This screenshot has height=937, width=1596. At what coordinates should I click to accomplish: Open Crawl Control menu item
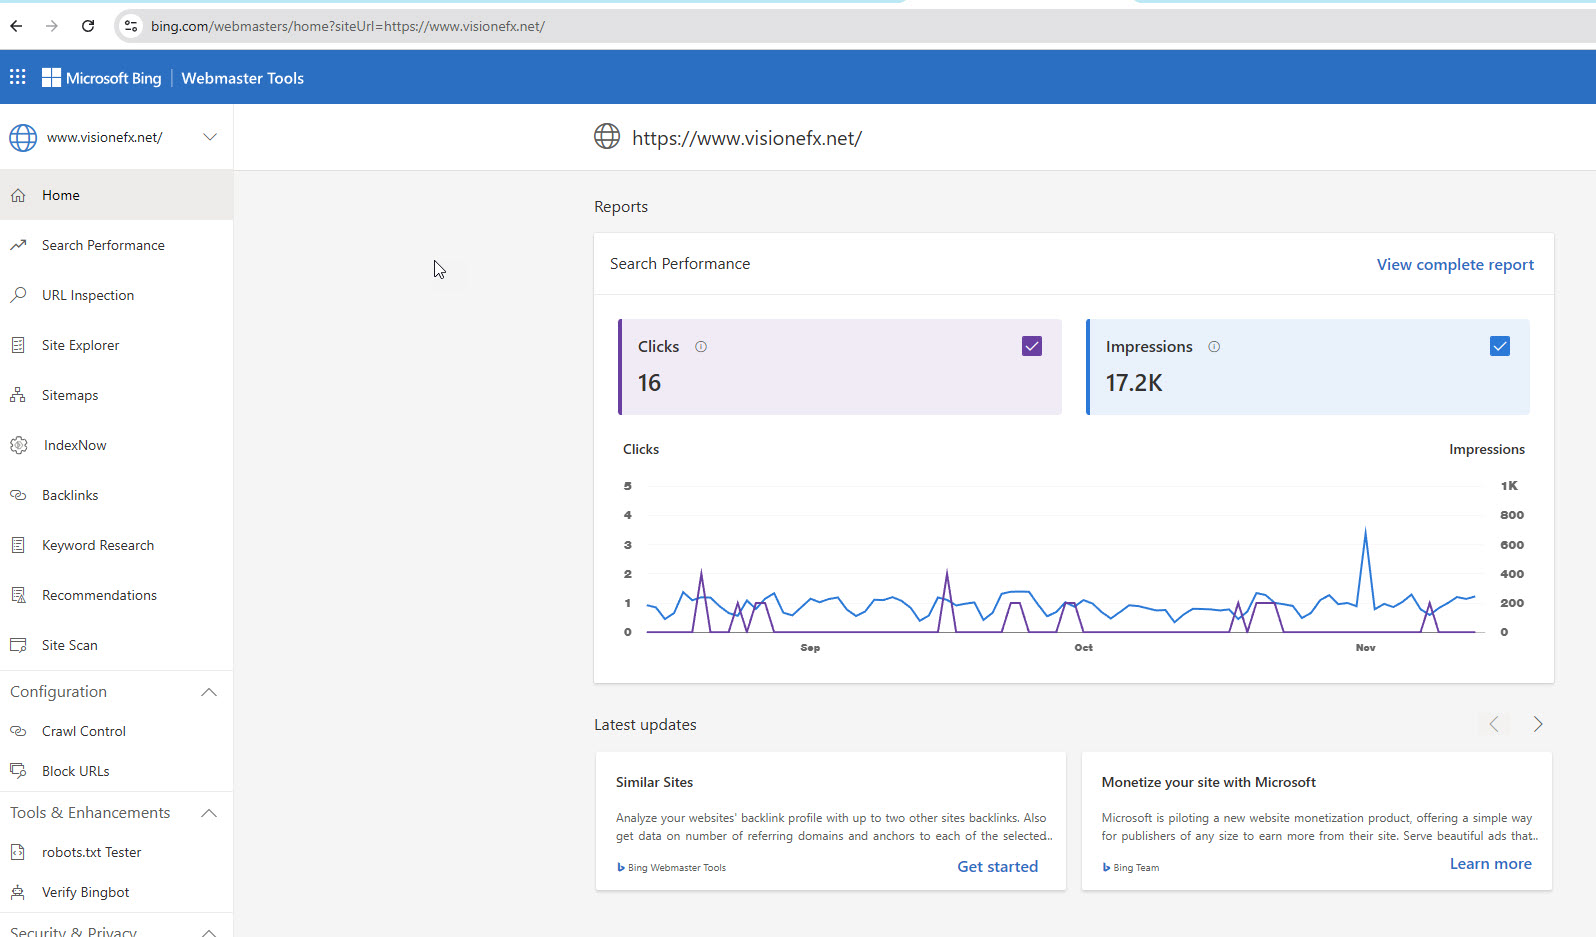pos(116,731)
